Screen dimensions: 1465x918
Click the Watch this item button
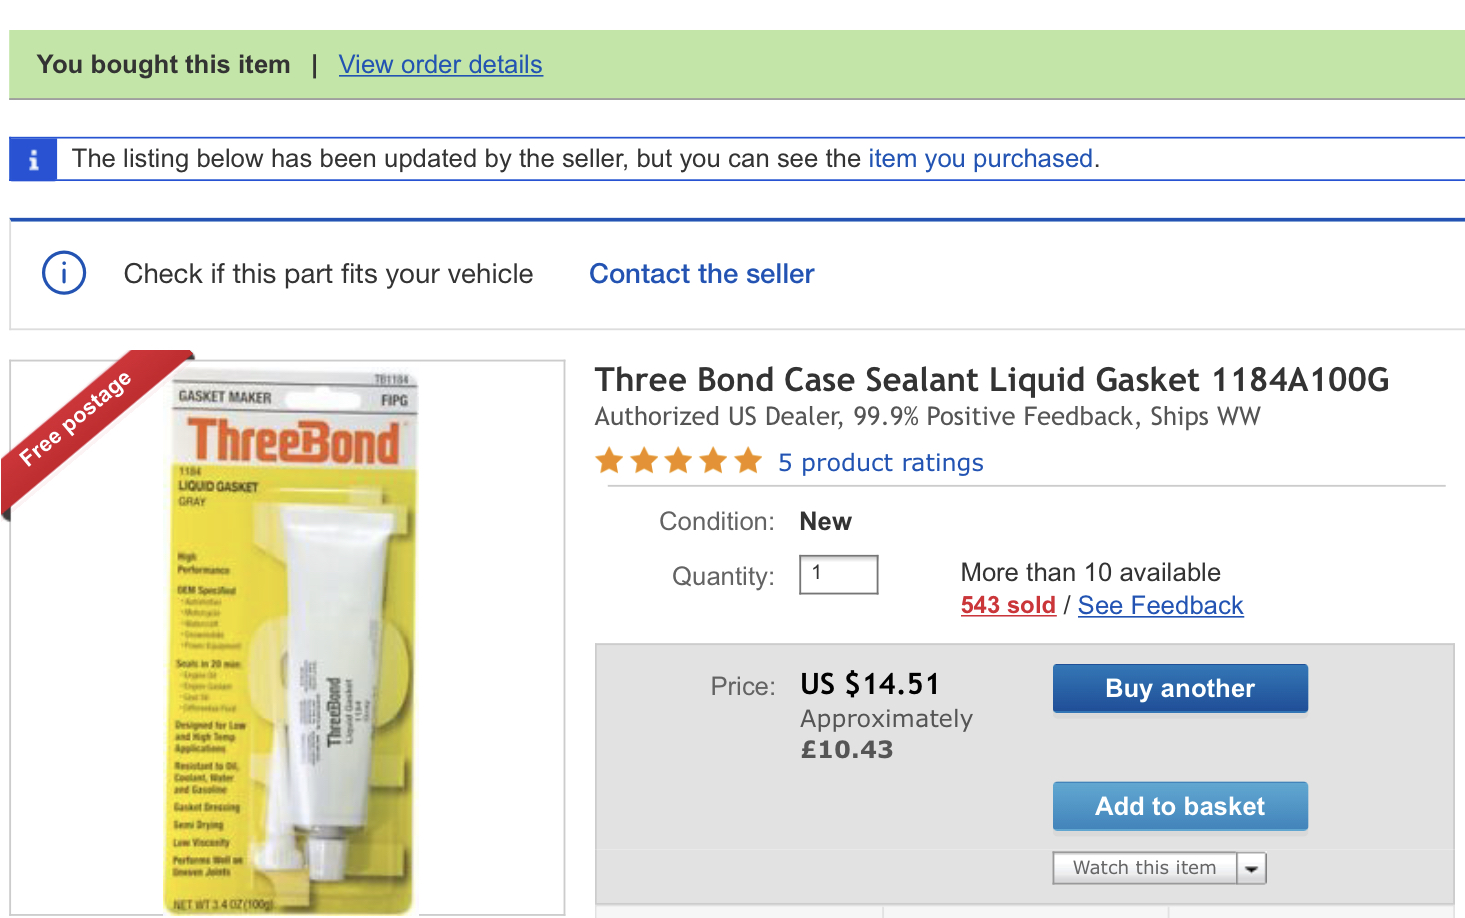click(1144, 868)
